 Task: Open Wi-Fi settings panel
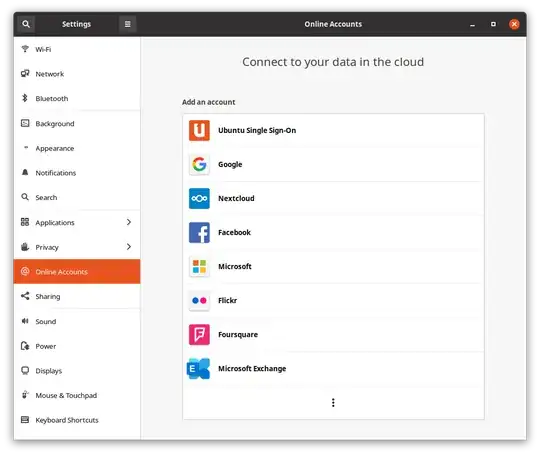[x=77, y=49]
